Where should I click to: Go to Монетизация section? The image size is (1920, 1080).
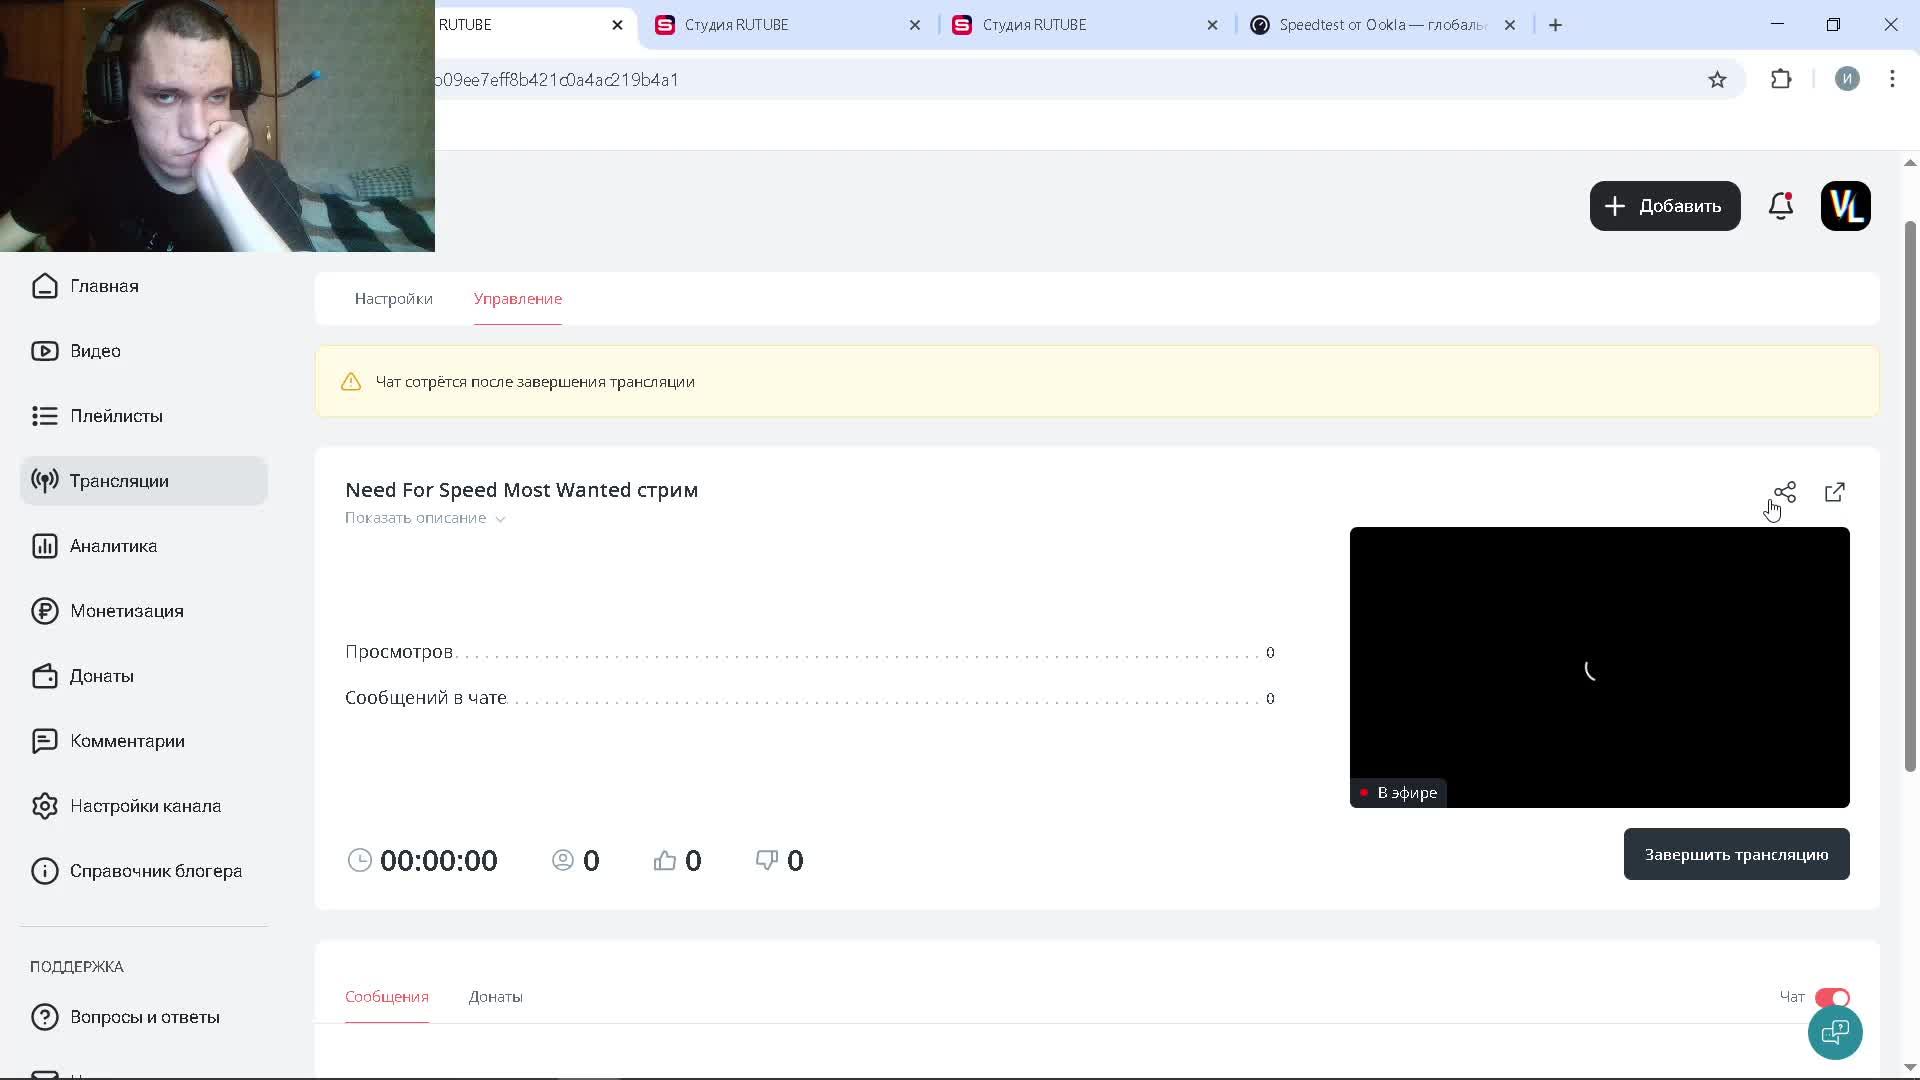(x=126, y=611)
